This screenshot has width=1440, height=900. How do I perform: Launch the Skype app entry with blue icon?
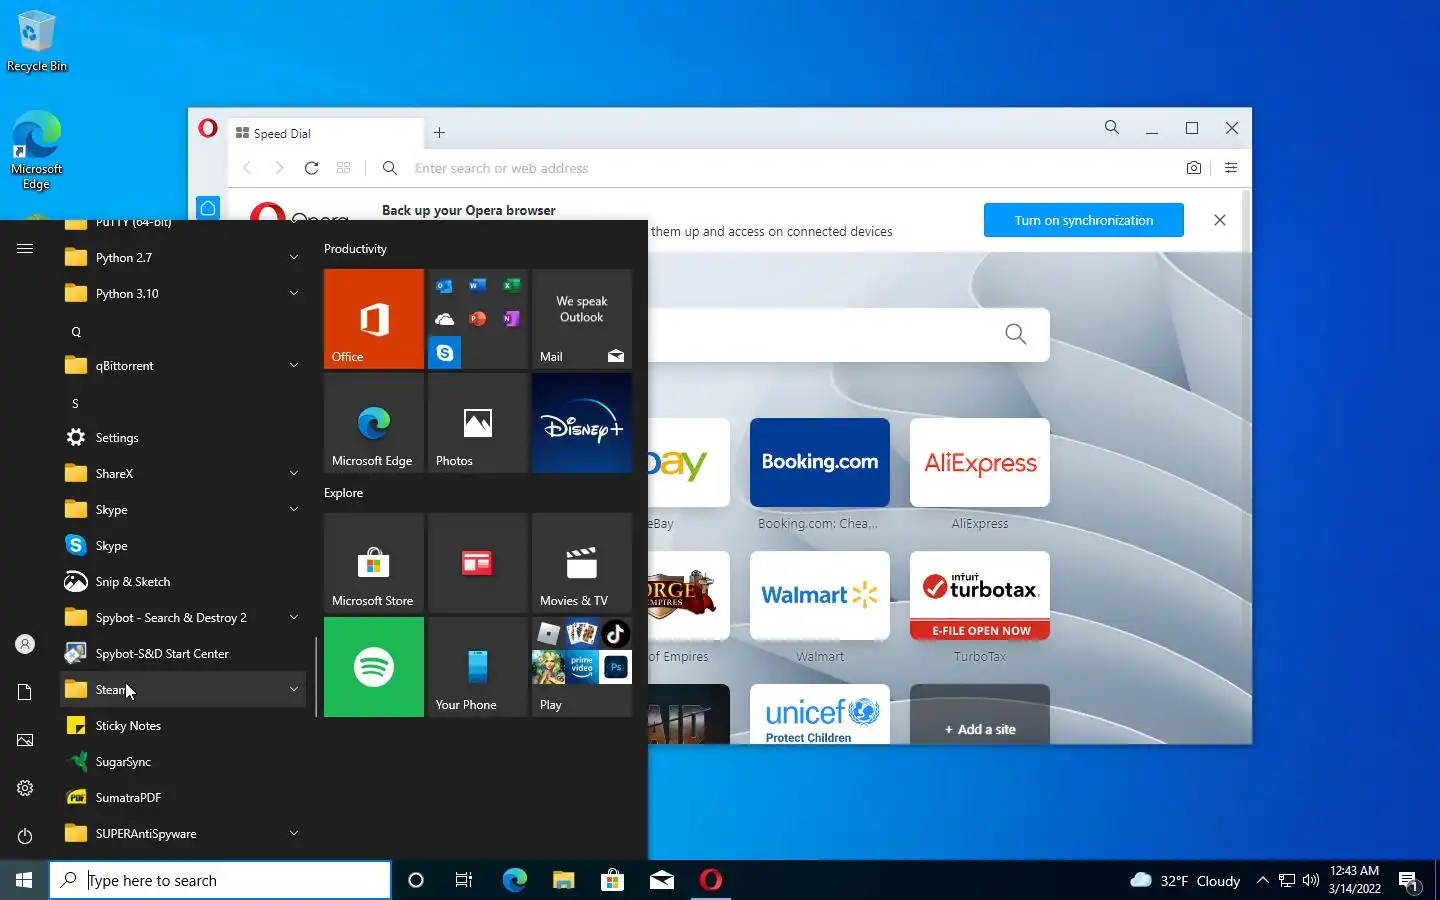pyautogui.click(x=183, y=546)
